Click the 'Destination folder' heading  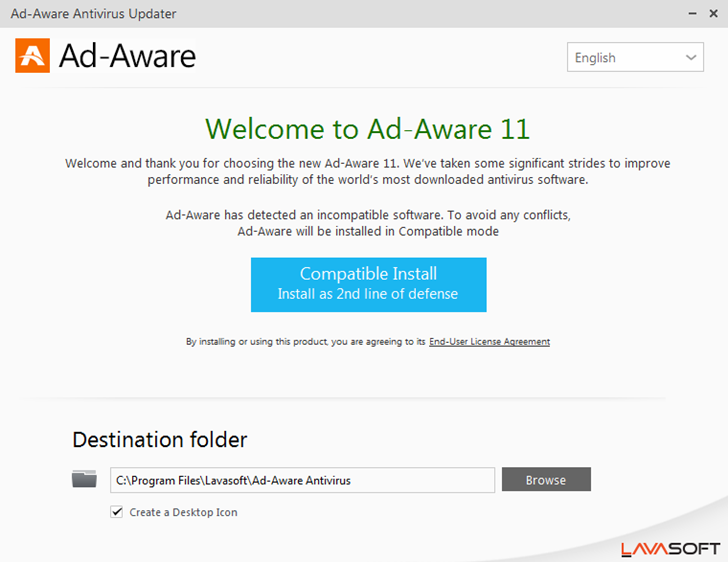coord(160,439)
